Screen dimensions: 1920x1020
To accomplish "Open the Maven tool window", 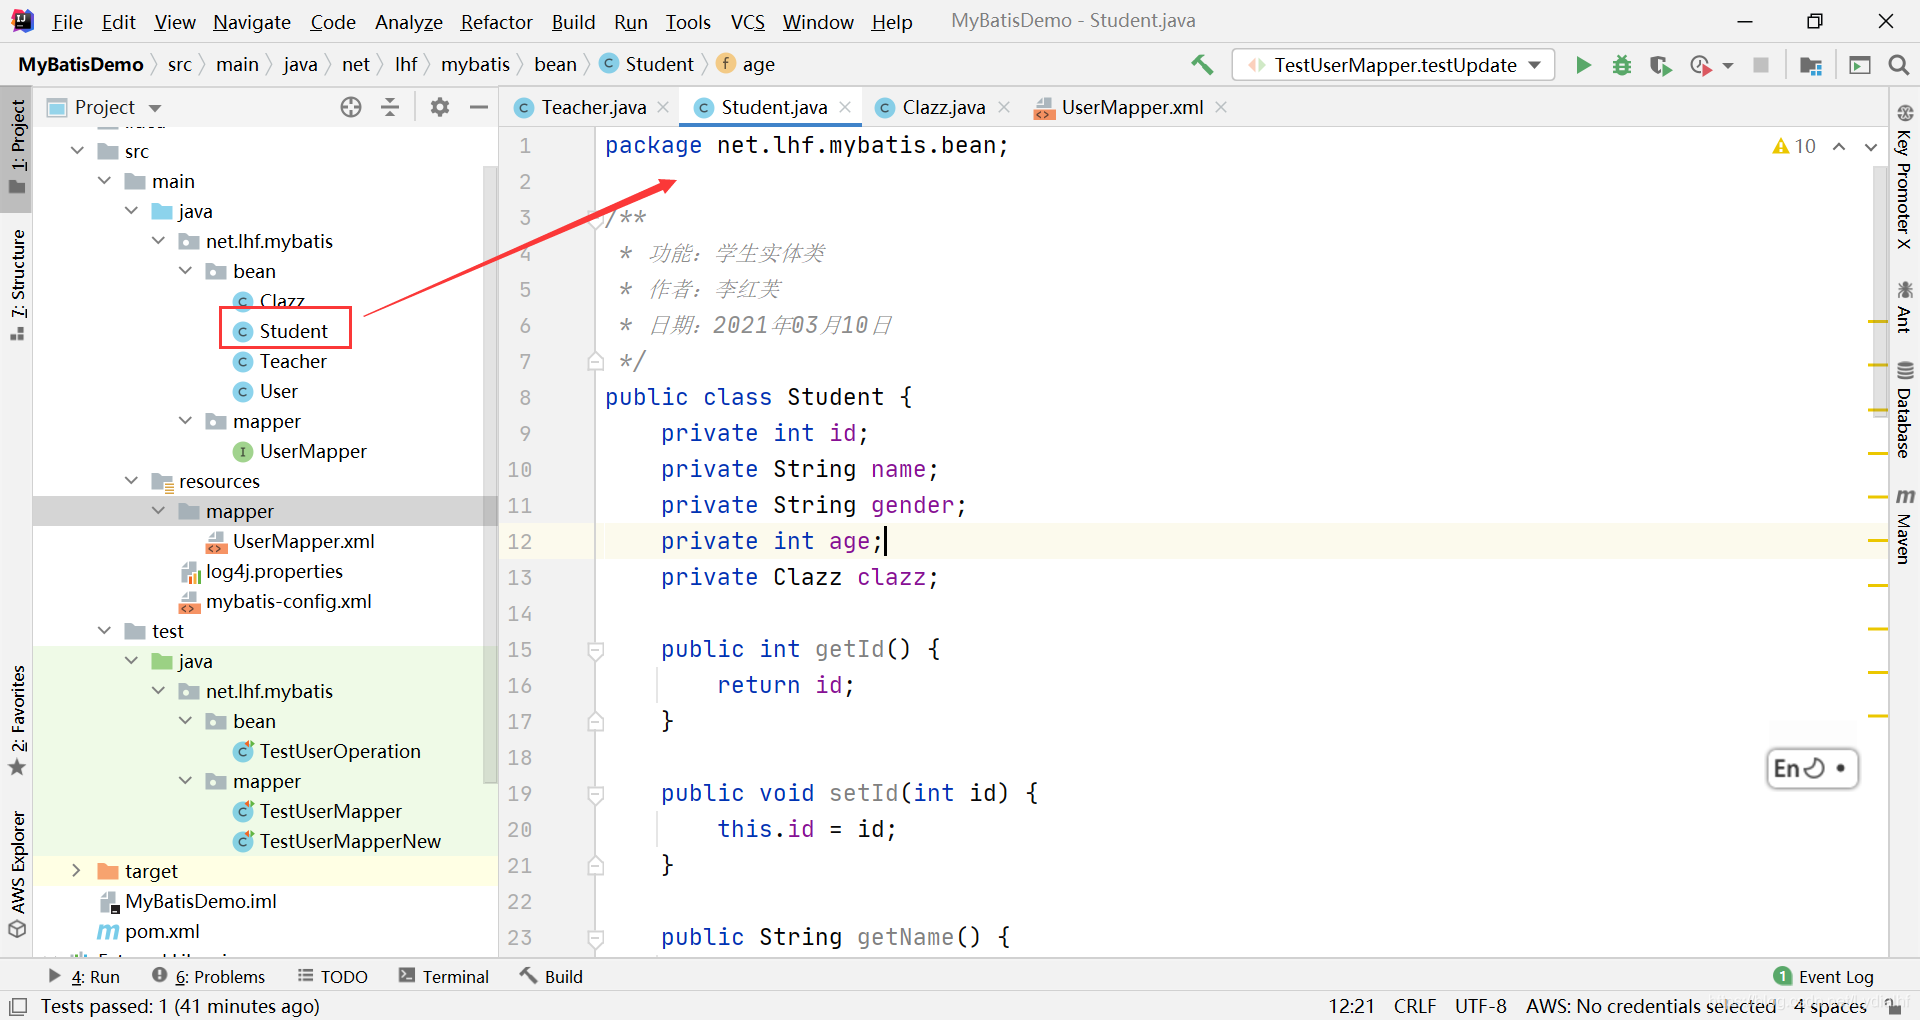I will [1904, 527].
